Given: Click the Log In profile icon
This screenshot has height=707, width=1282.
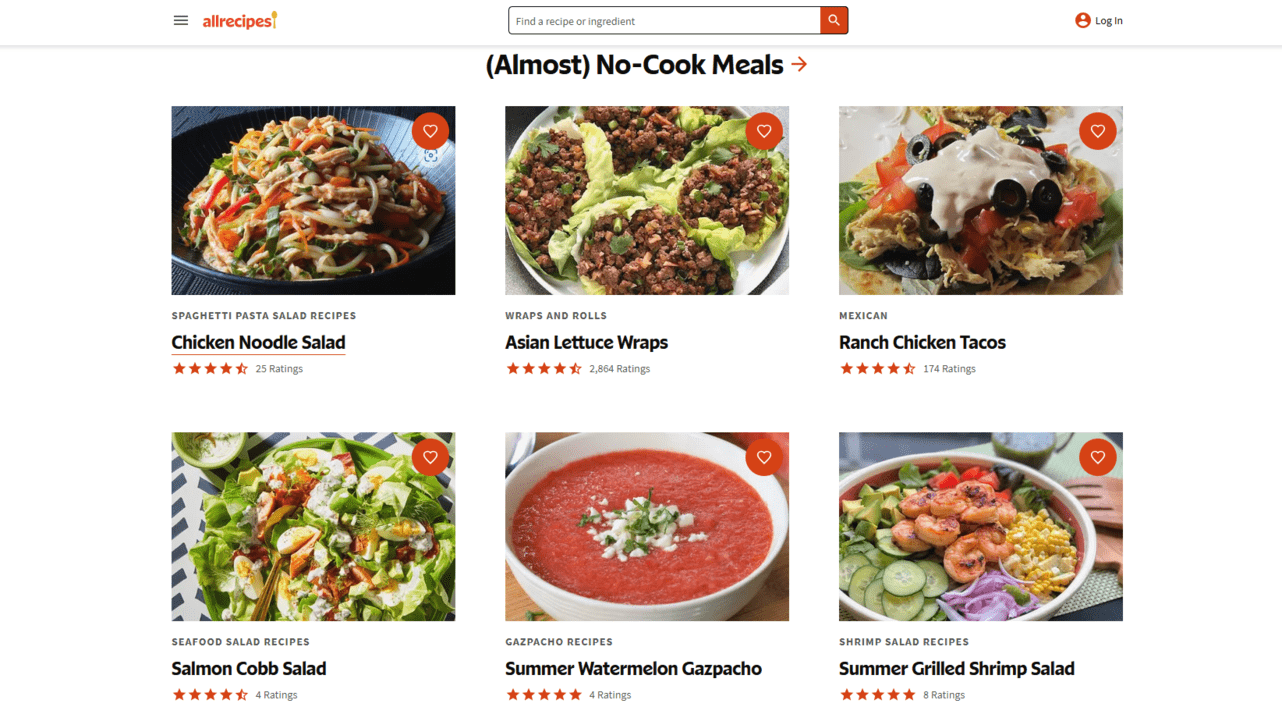Looking at the screenshot, I should pyautogui.click(x=1083, y=20).
